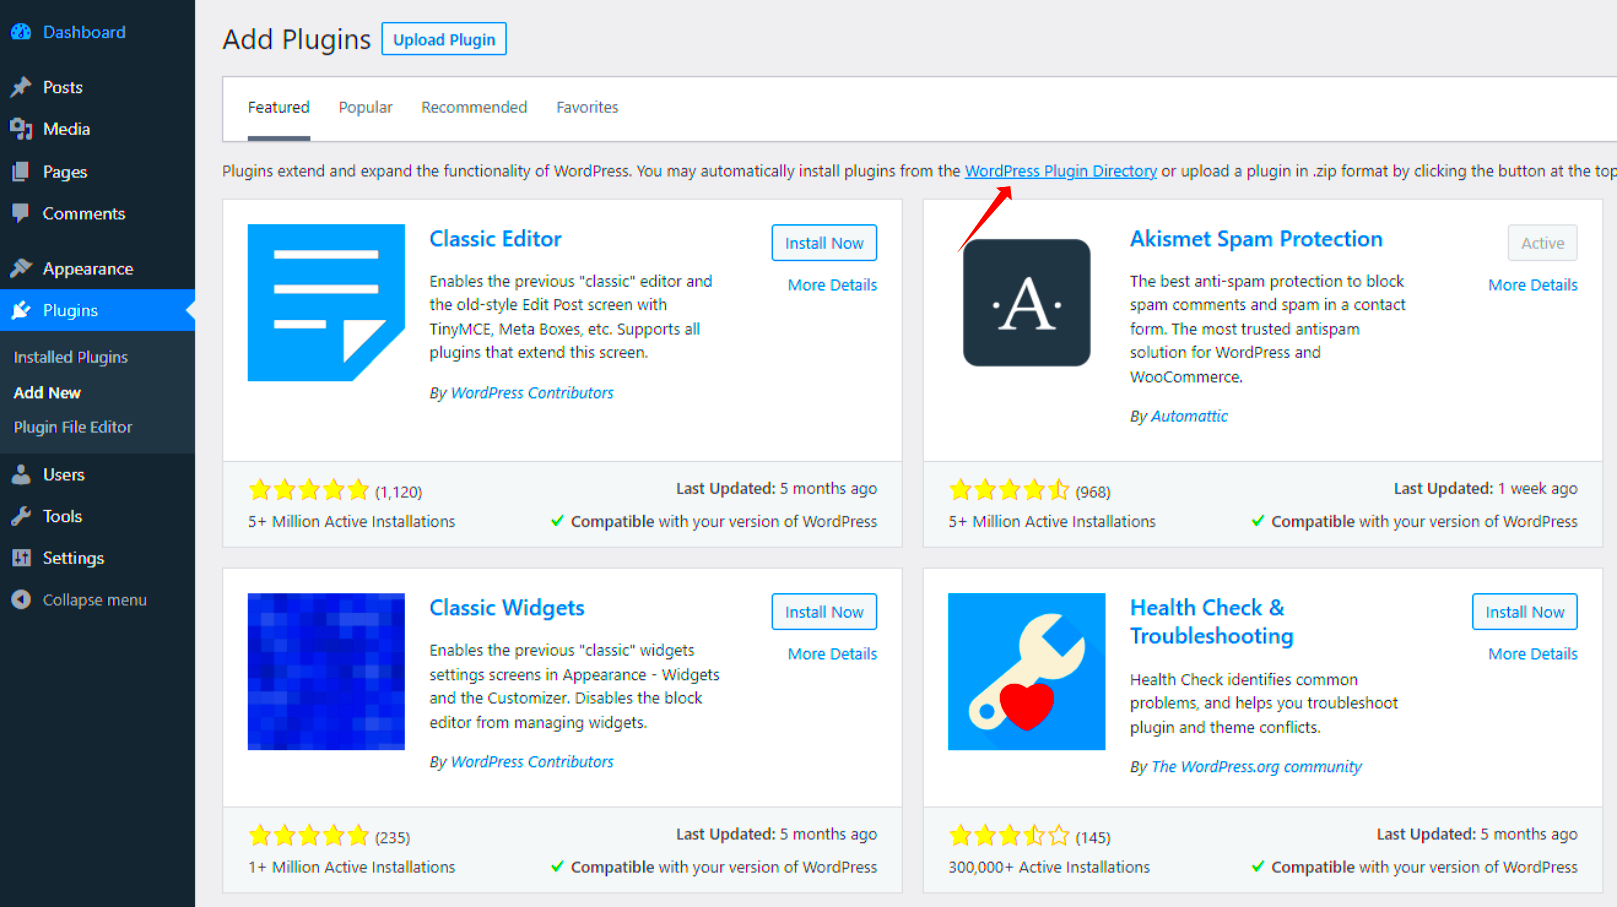Screen dimensions: 1617x907
Task: View More Details for Akismet
Action: click(1533, 285)
